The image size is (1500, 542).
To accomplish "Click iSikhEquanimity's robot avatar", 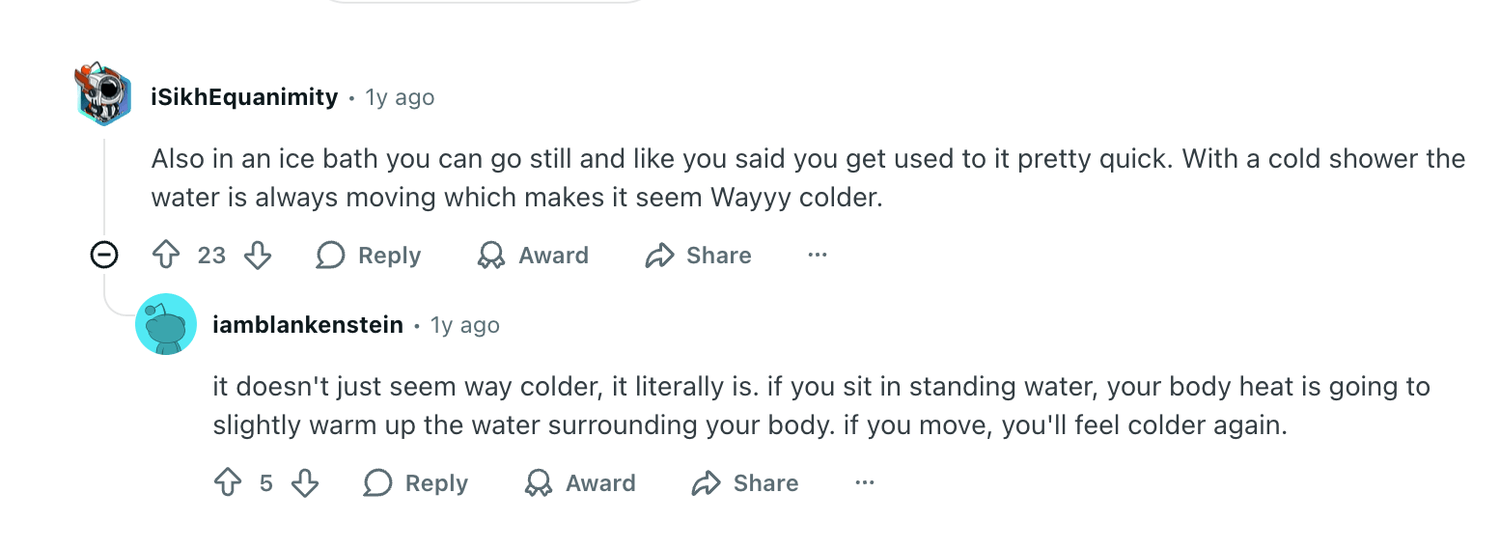I will (x=104, y=95).
